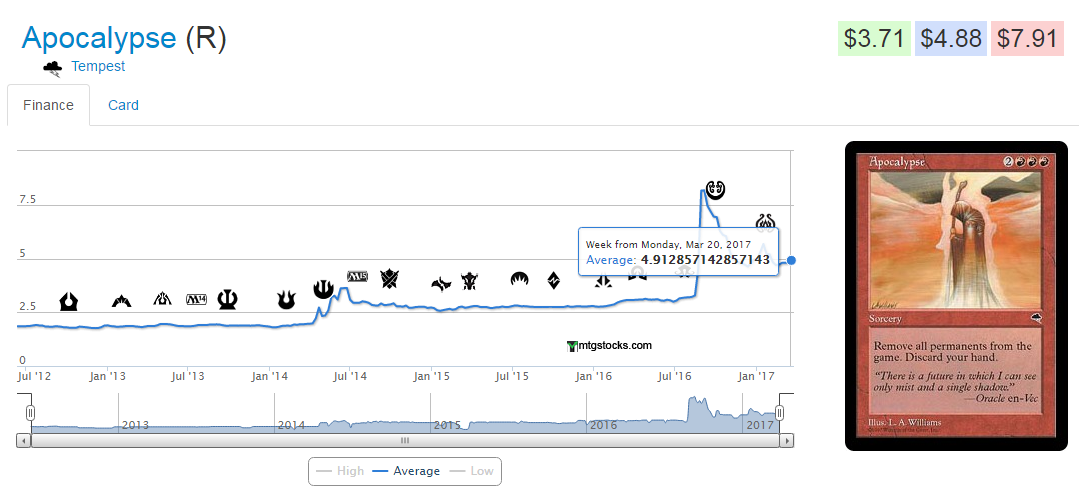Click the 2017 label in the navigator
1079x494 pixels.
(760, 425)
